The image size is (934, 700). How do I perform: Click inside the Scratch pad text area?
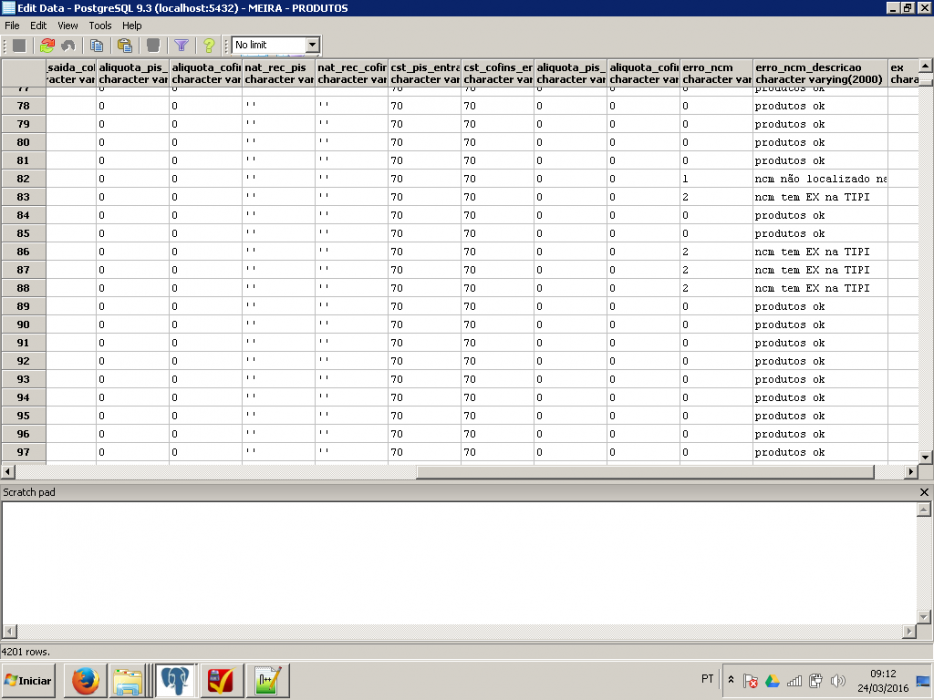tap(459, 563)
